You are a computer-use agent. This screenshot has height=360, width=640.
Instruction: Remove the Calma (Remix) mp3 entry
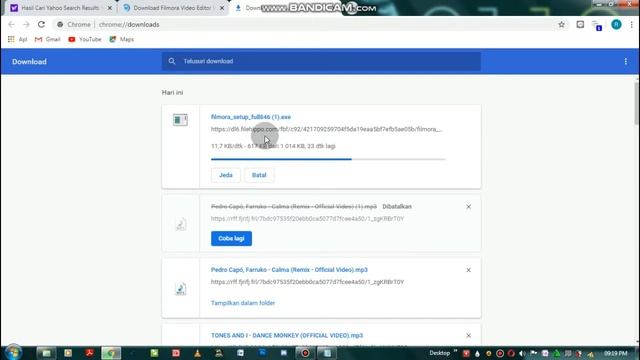469,270
